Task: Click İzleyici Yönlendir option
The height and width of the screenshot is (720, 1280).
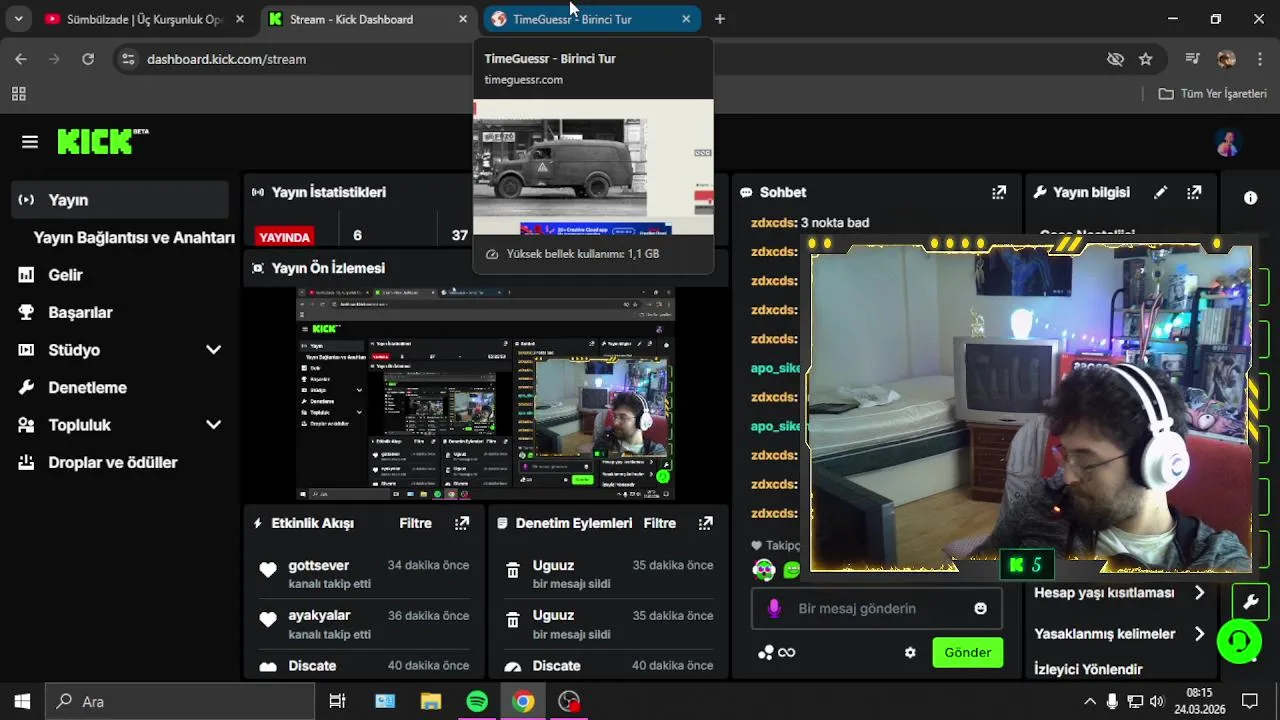Action: pyautogui.click(x=1088, y=669)
